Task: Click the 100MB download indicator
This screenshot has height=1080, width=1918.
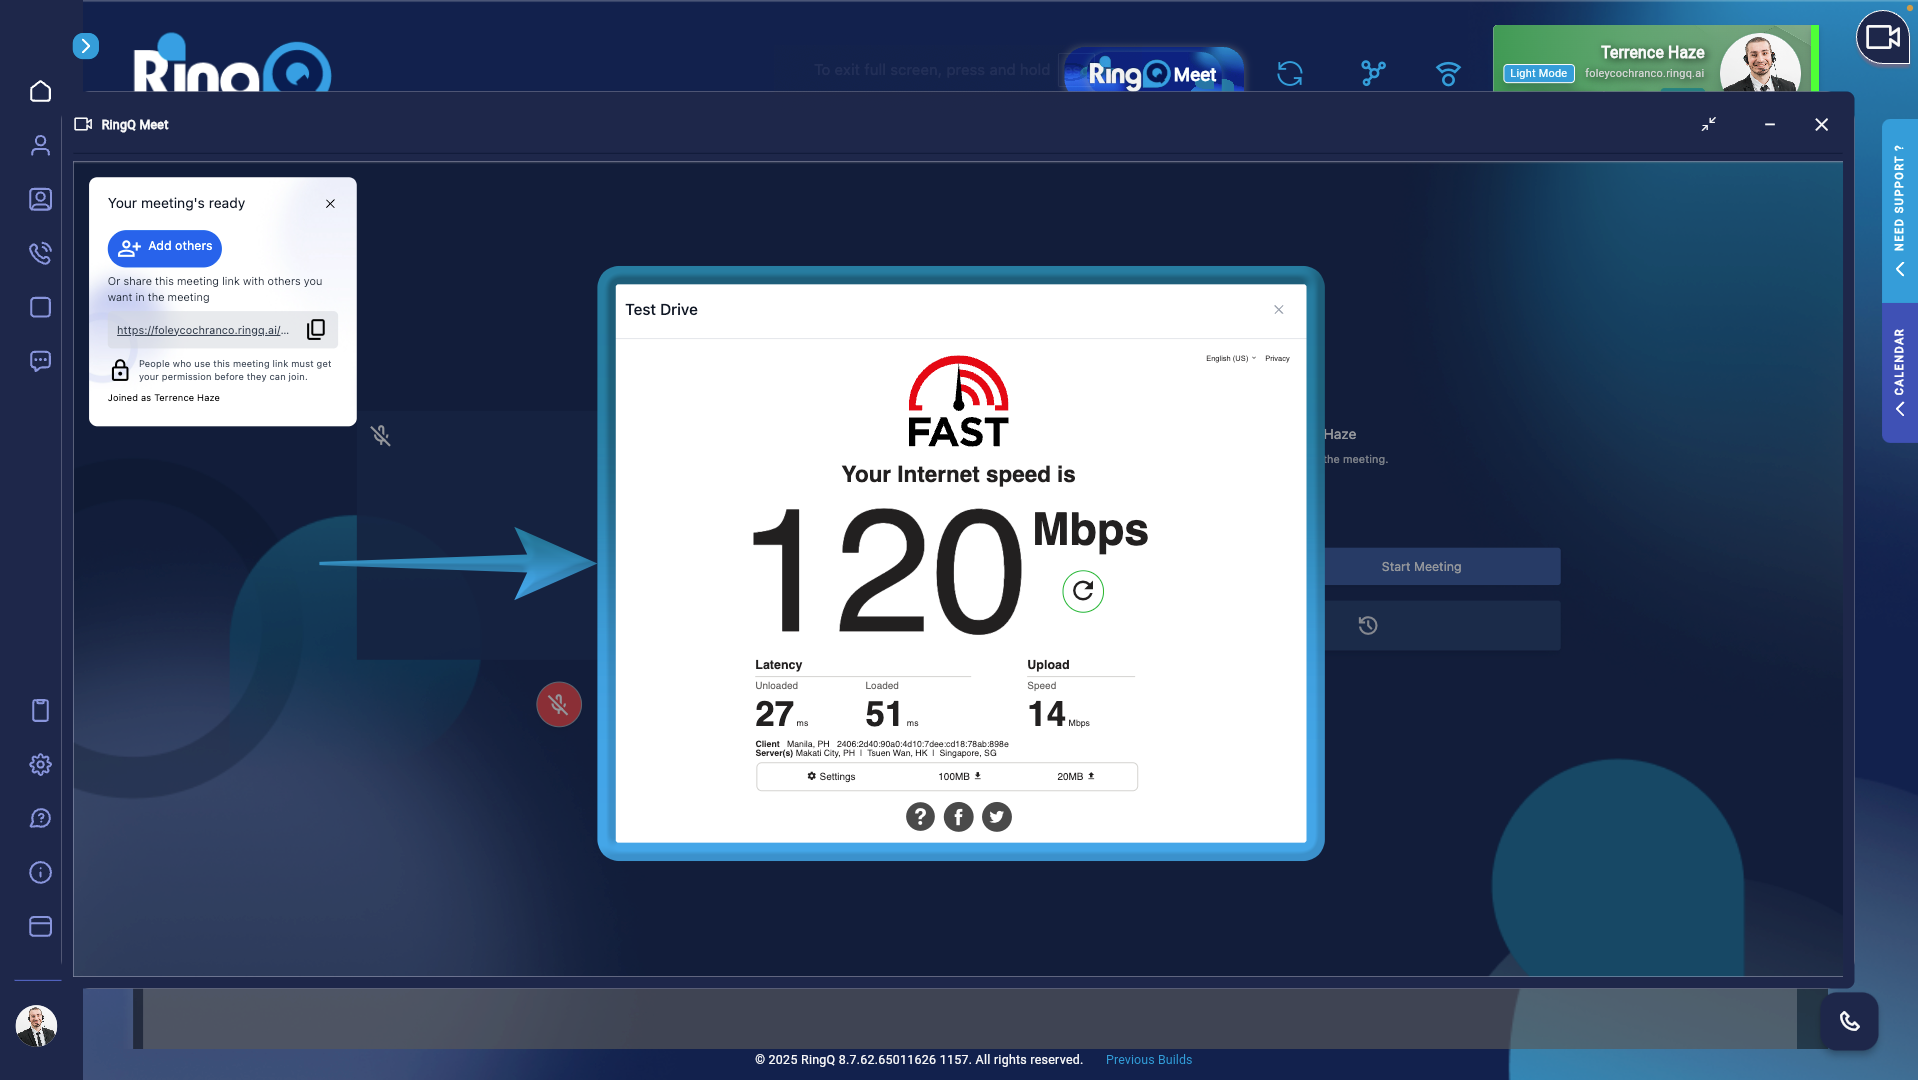Action: [x=960, y=777]
